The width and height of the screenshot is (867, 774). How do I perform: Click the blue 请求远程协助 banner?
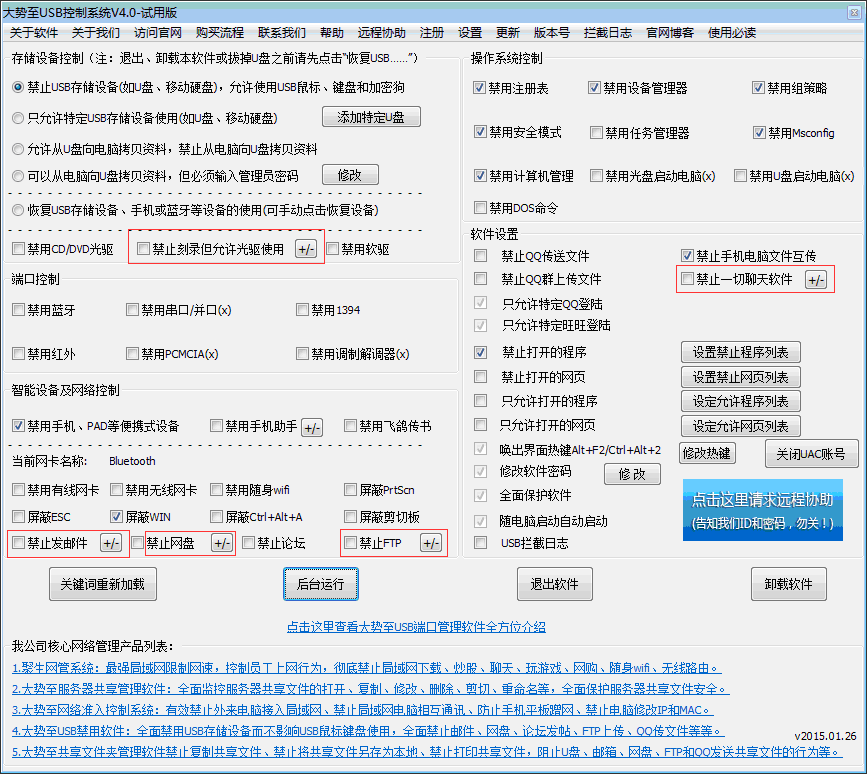(761, 510)
